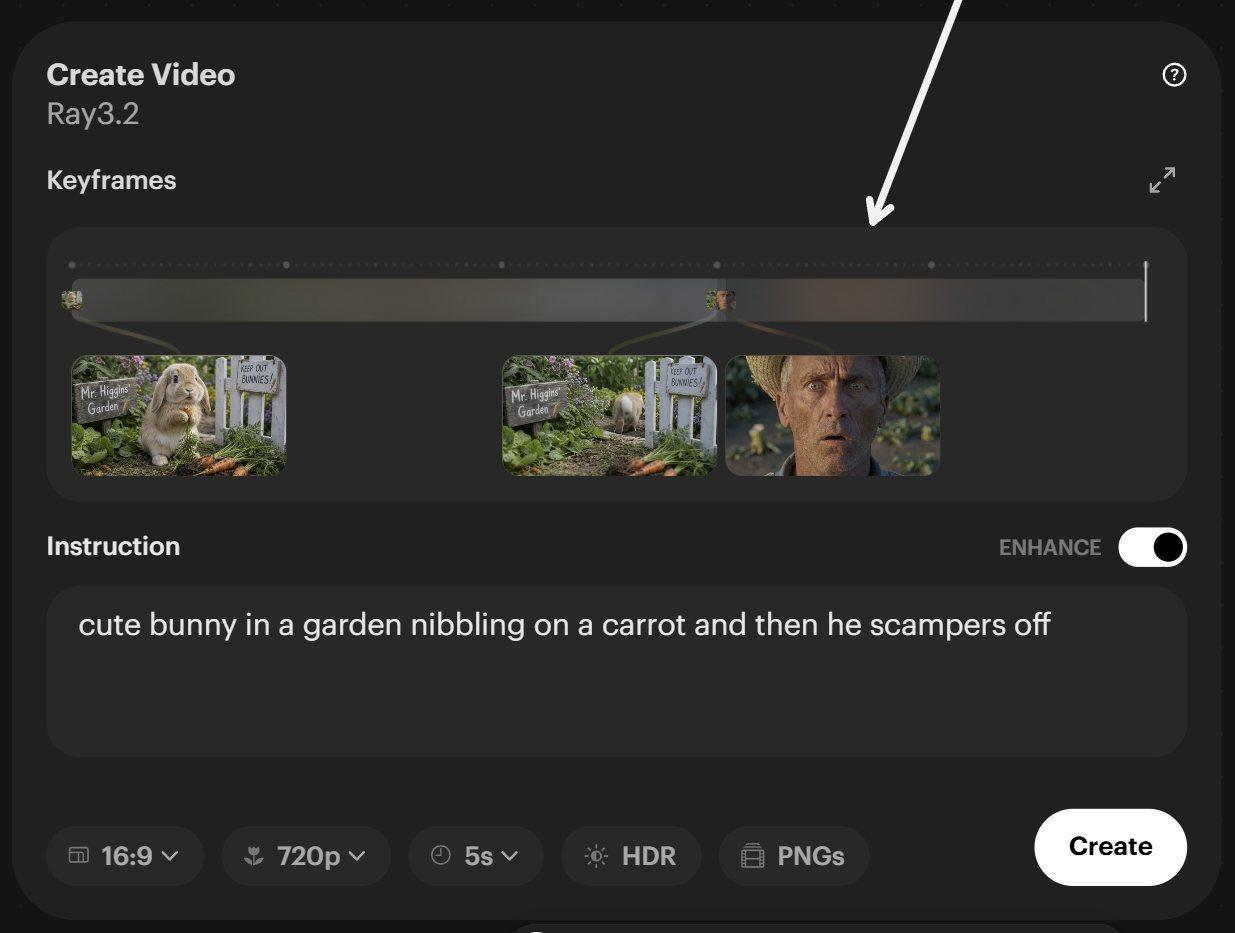The image size is (1235, 933).
Task: Expand the Keyframes panel to fullscreen
Action: pyautogui.click(x=1162, y=180)
